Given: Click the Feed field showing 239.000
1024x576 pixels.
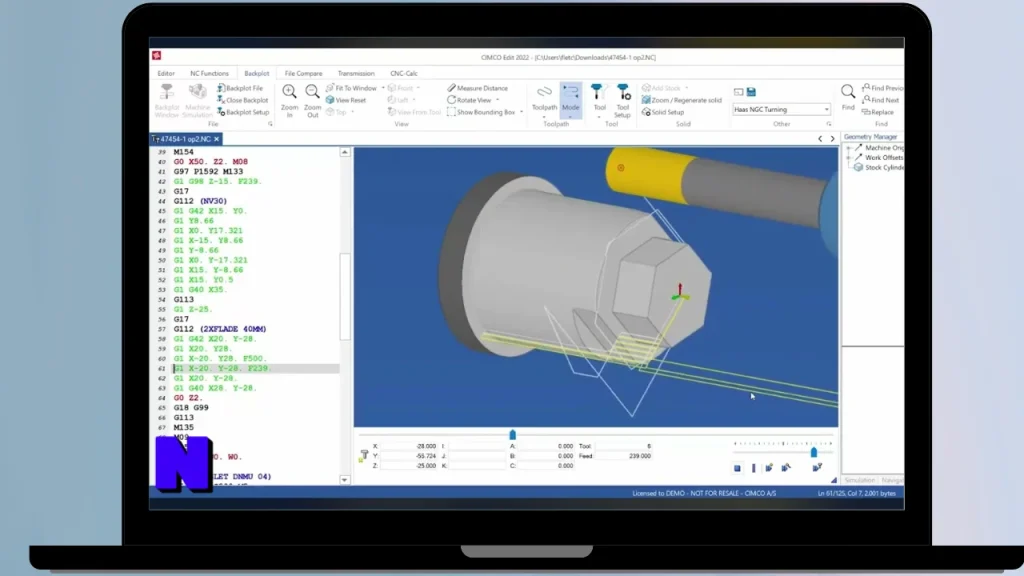Looking at the screenshot, I should [624, 456].
